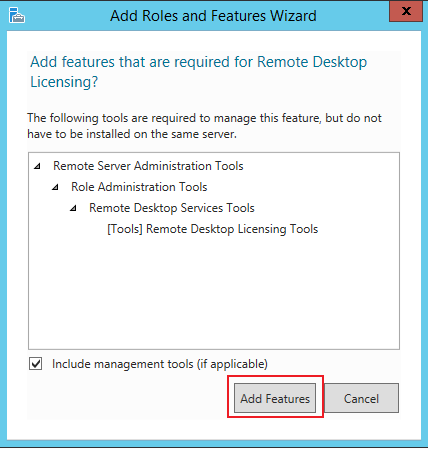Collapse the Role Administration Tools triangle

[x=55, y=187]
